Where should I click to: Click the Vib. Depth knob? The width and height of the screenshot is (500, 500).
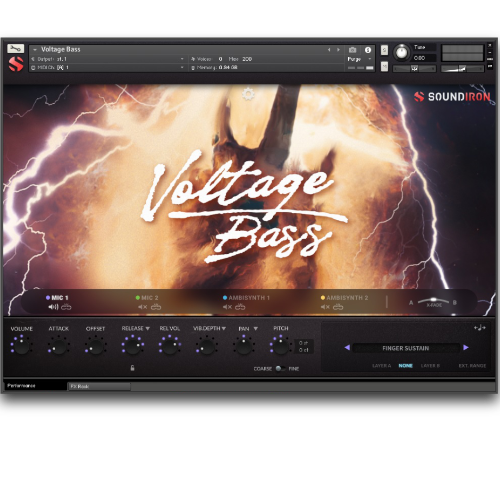click(x=207, y=346)
